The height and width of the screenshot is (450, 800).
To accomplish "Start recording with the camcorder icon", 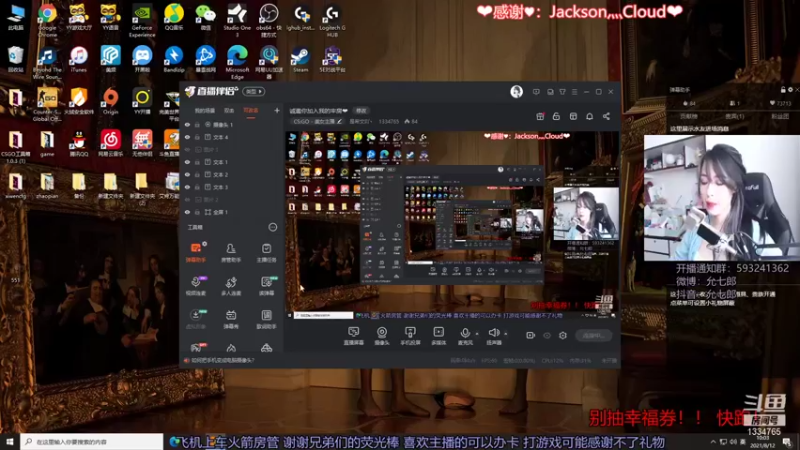I will (531, 335).
